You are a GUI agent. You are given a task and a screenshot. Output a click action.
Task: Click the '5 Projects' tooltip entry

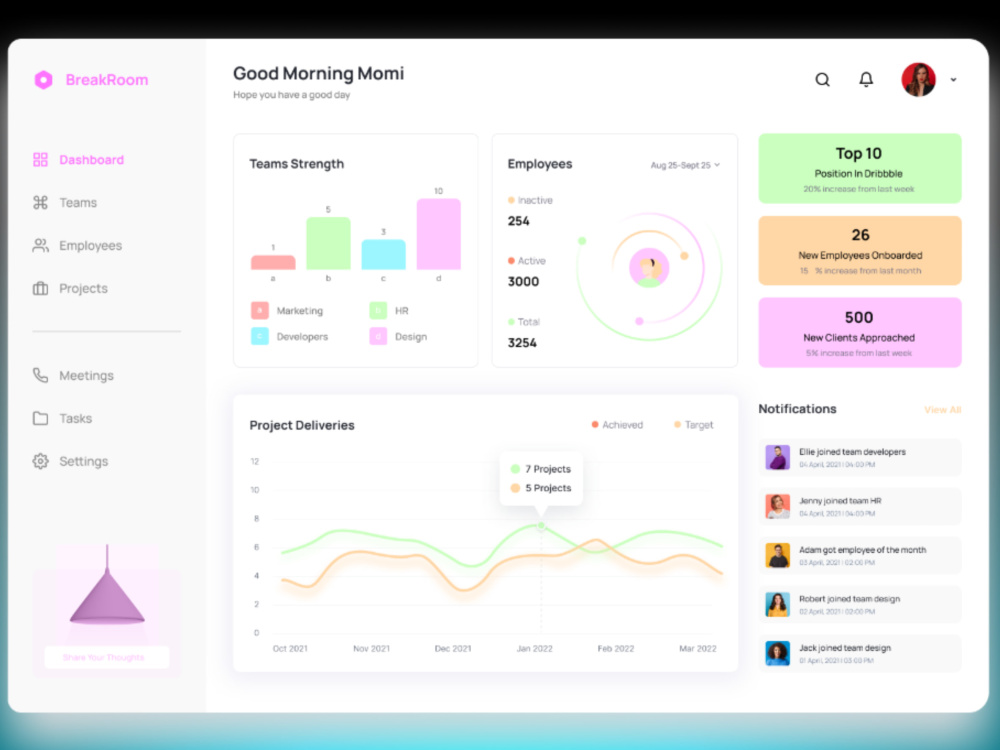tap(541, 488)
